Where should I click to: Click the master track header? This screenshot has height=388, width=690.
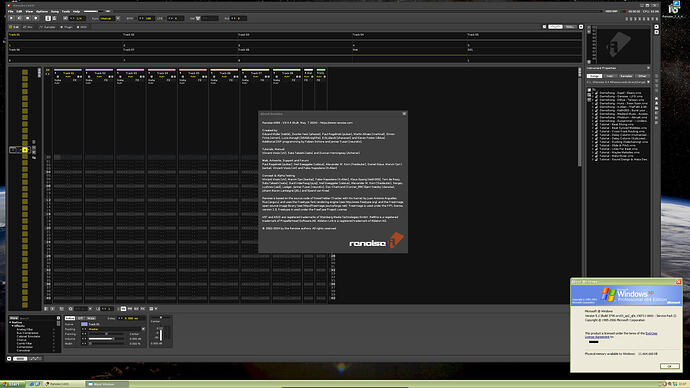(308, 73)
